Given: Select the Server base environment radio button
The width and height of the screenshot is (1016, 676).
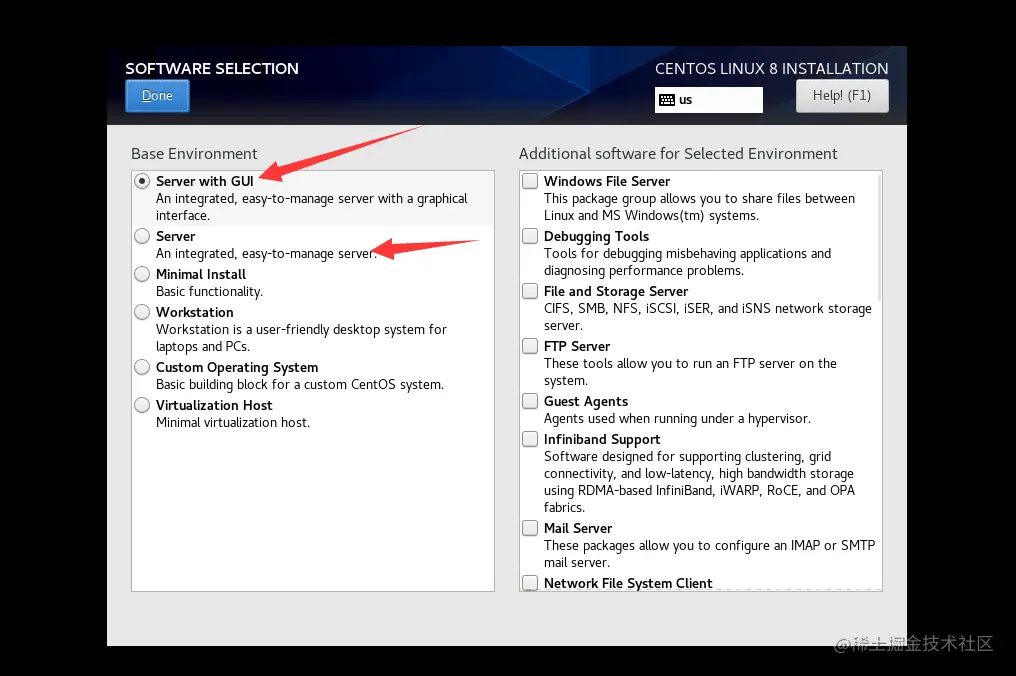Looking at the screenshot, I should click(x=142, y=236).
